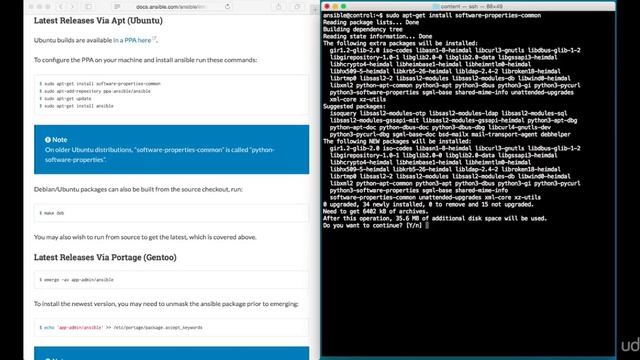Go forward in Safari history
Viewport: 640px width, 360px height.
[72, 7]
